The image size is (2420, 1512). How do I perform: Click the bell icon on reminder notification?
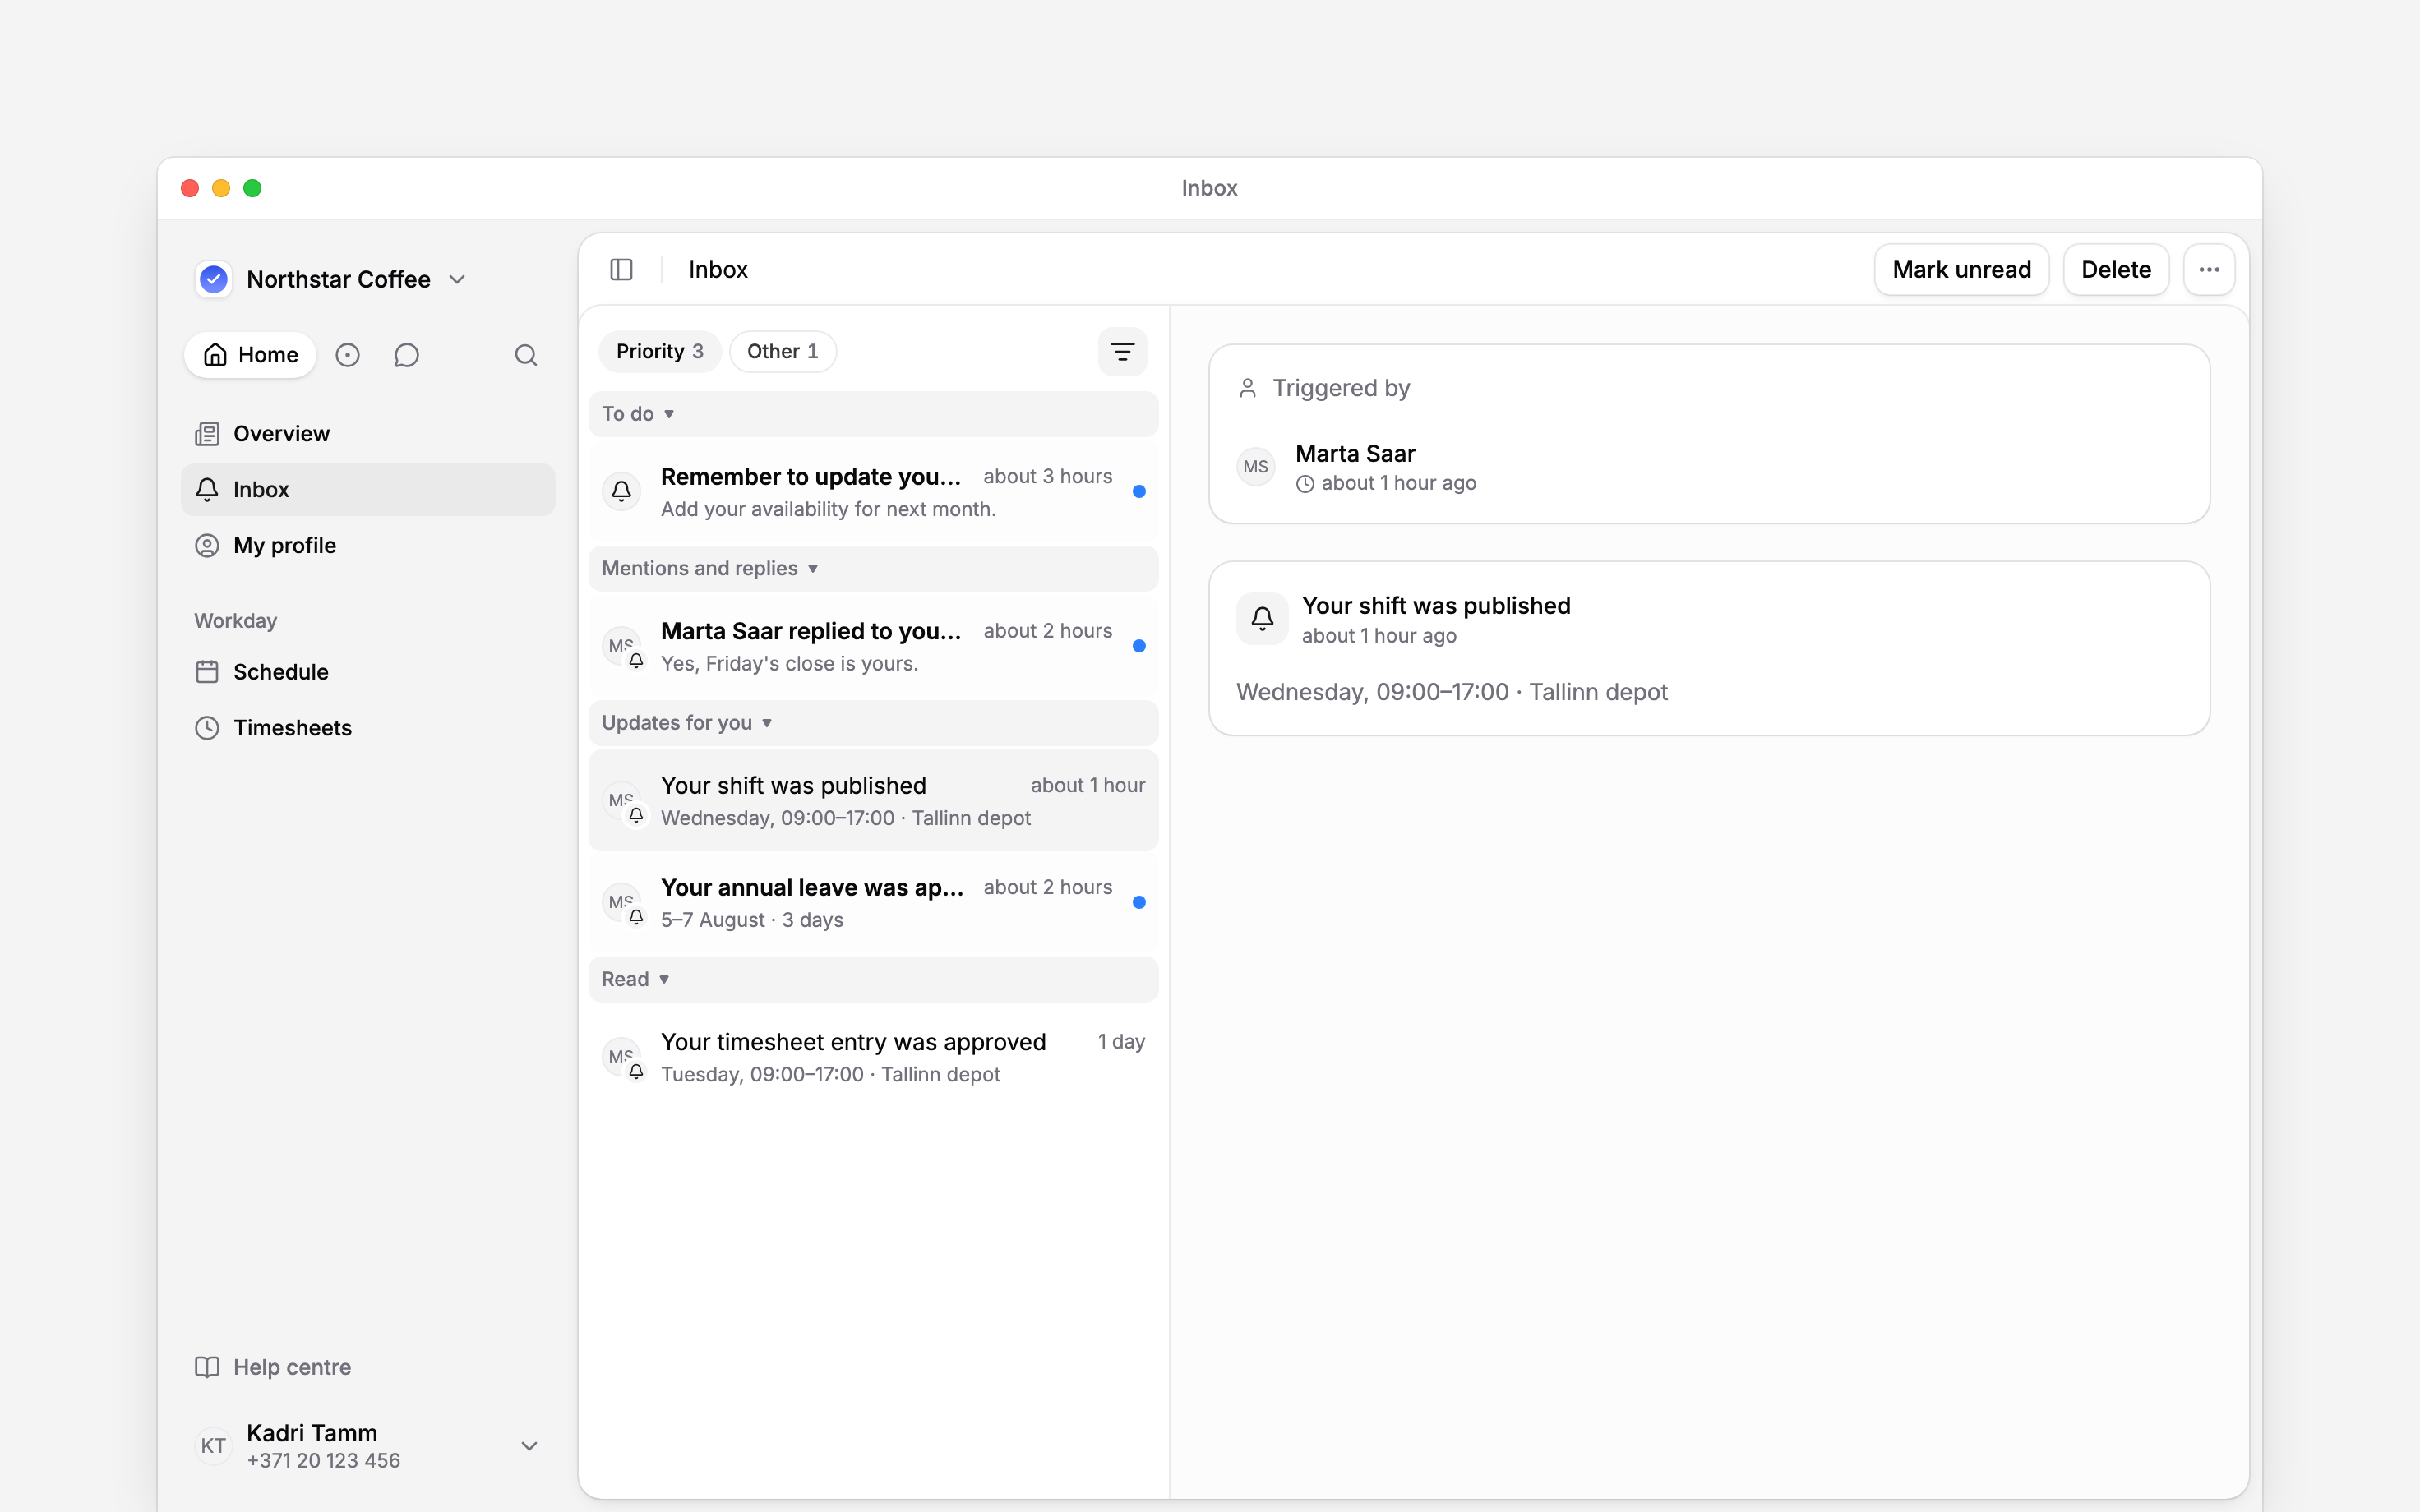(x=621, y=491)
